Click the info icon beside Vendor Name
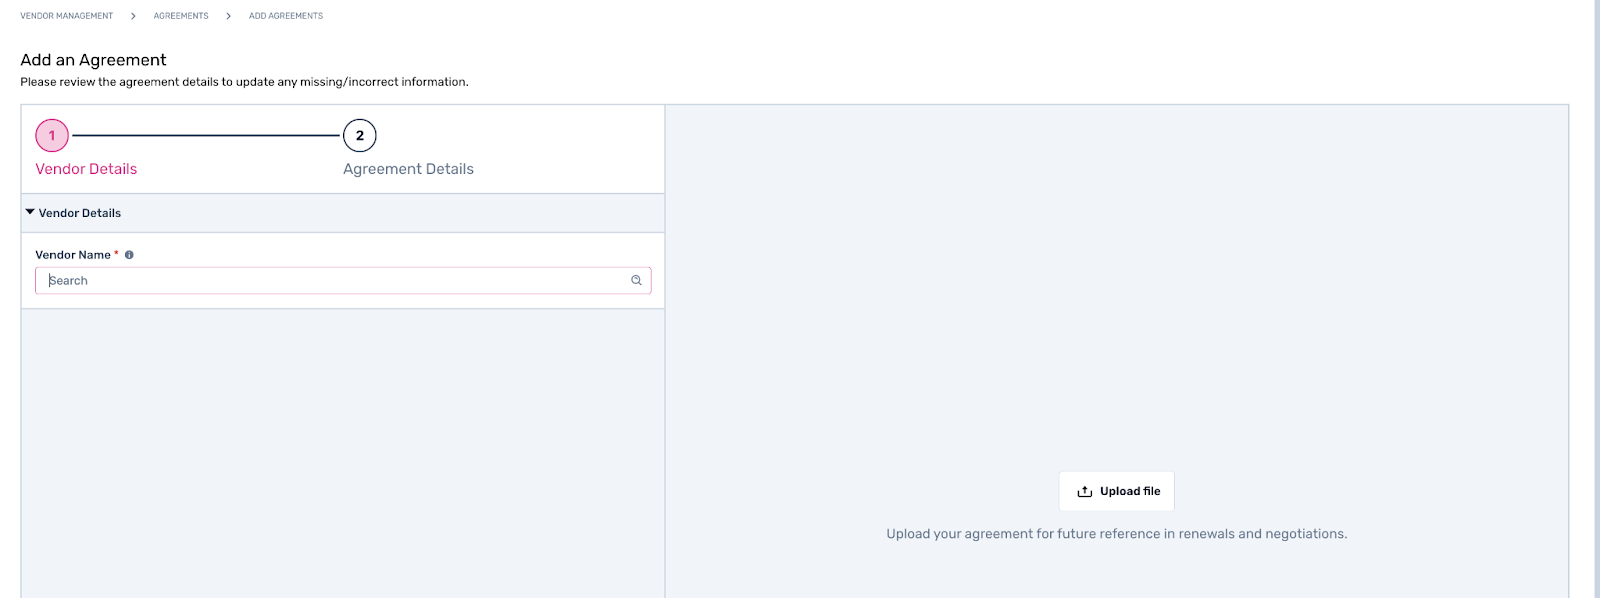The height and width of the screenshot is (598, 1600). (x=129, y=255)
